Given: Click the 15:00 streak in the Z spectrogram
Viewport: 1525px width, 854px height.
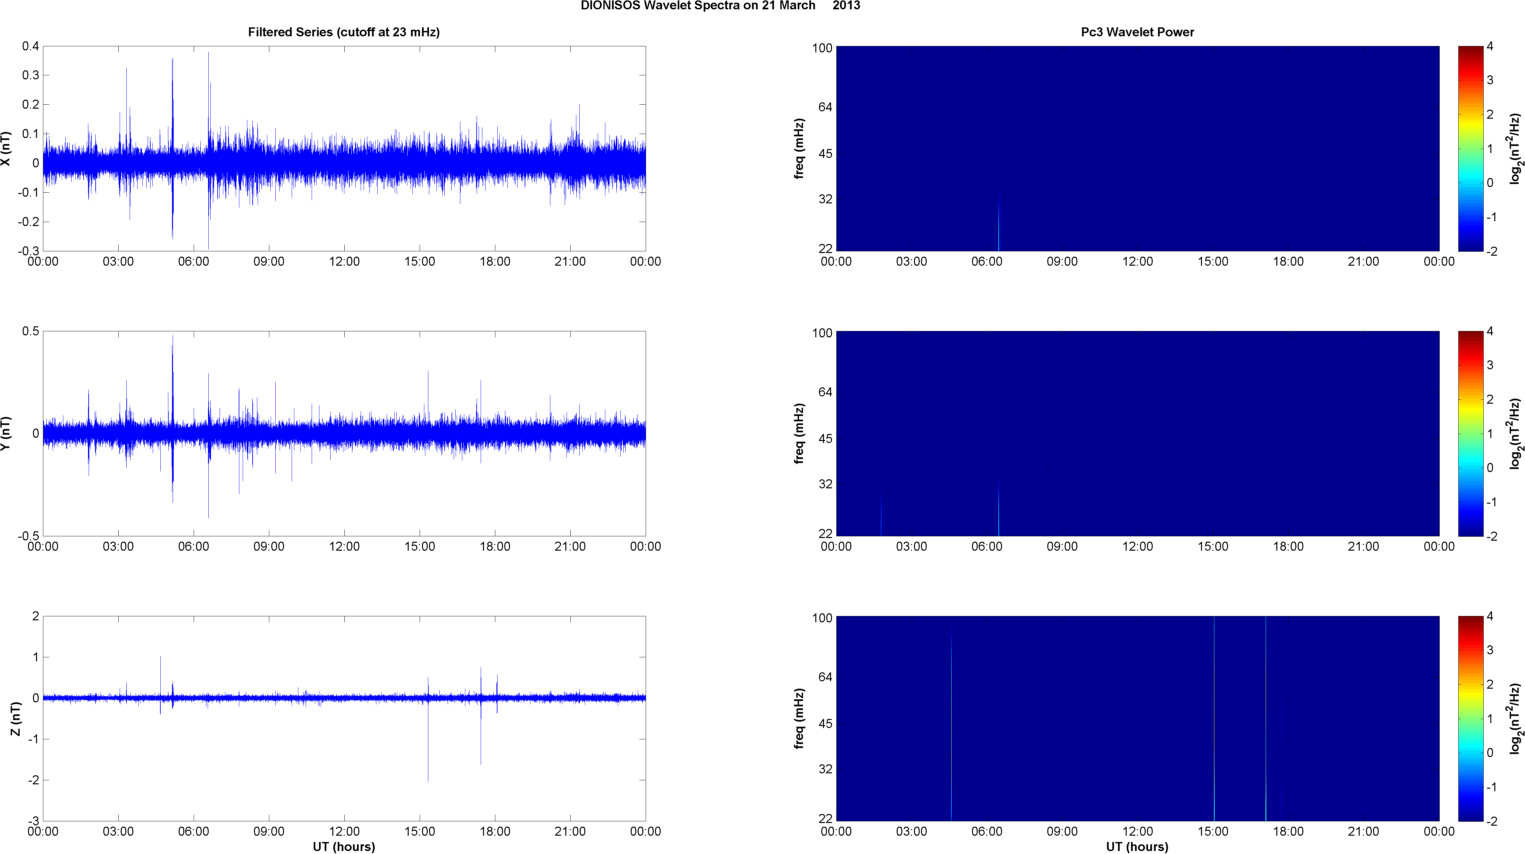Looking at the screenshot, I should (1214, 718).
